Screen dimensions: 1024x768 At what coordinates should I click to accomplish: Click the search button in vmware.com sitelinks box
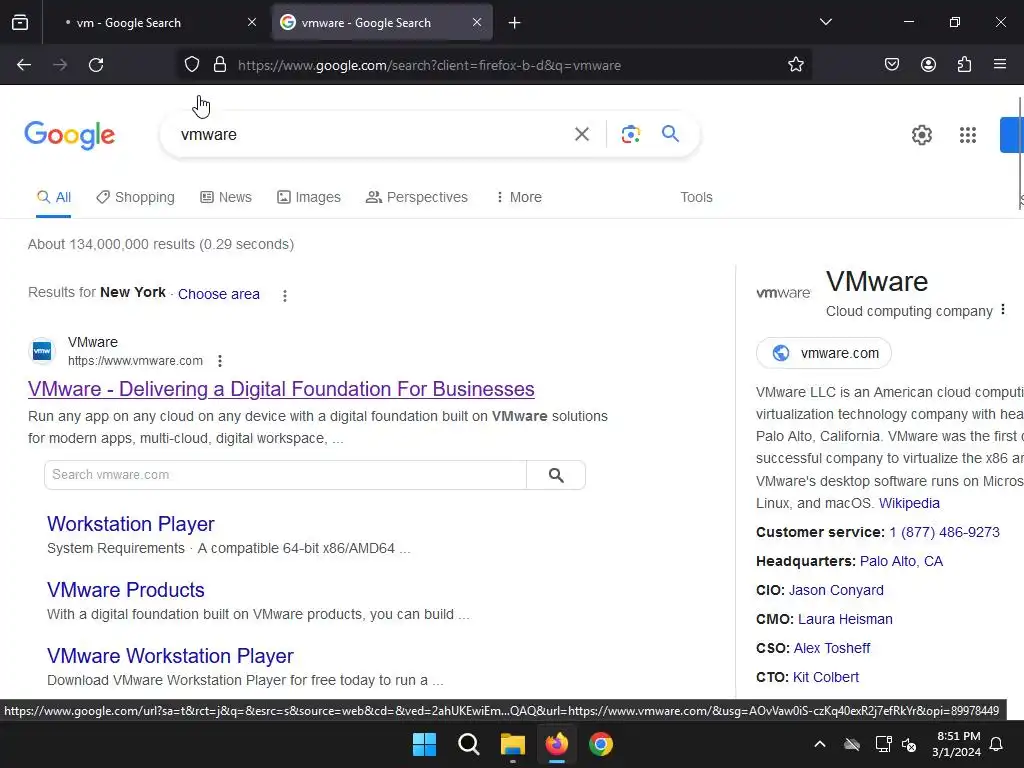pyautogui.click(x=556, y=475)
